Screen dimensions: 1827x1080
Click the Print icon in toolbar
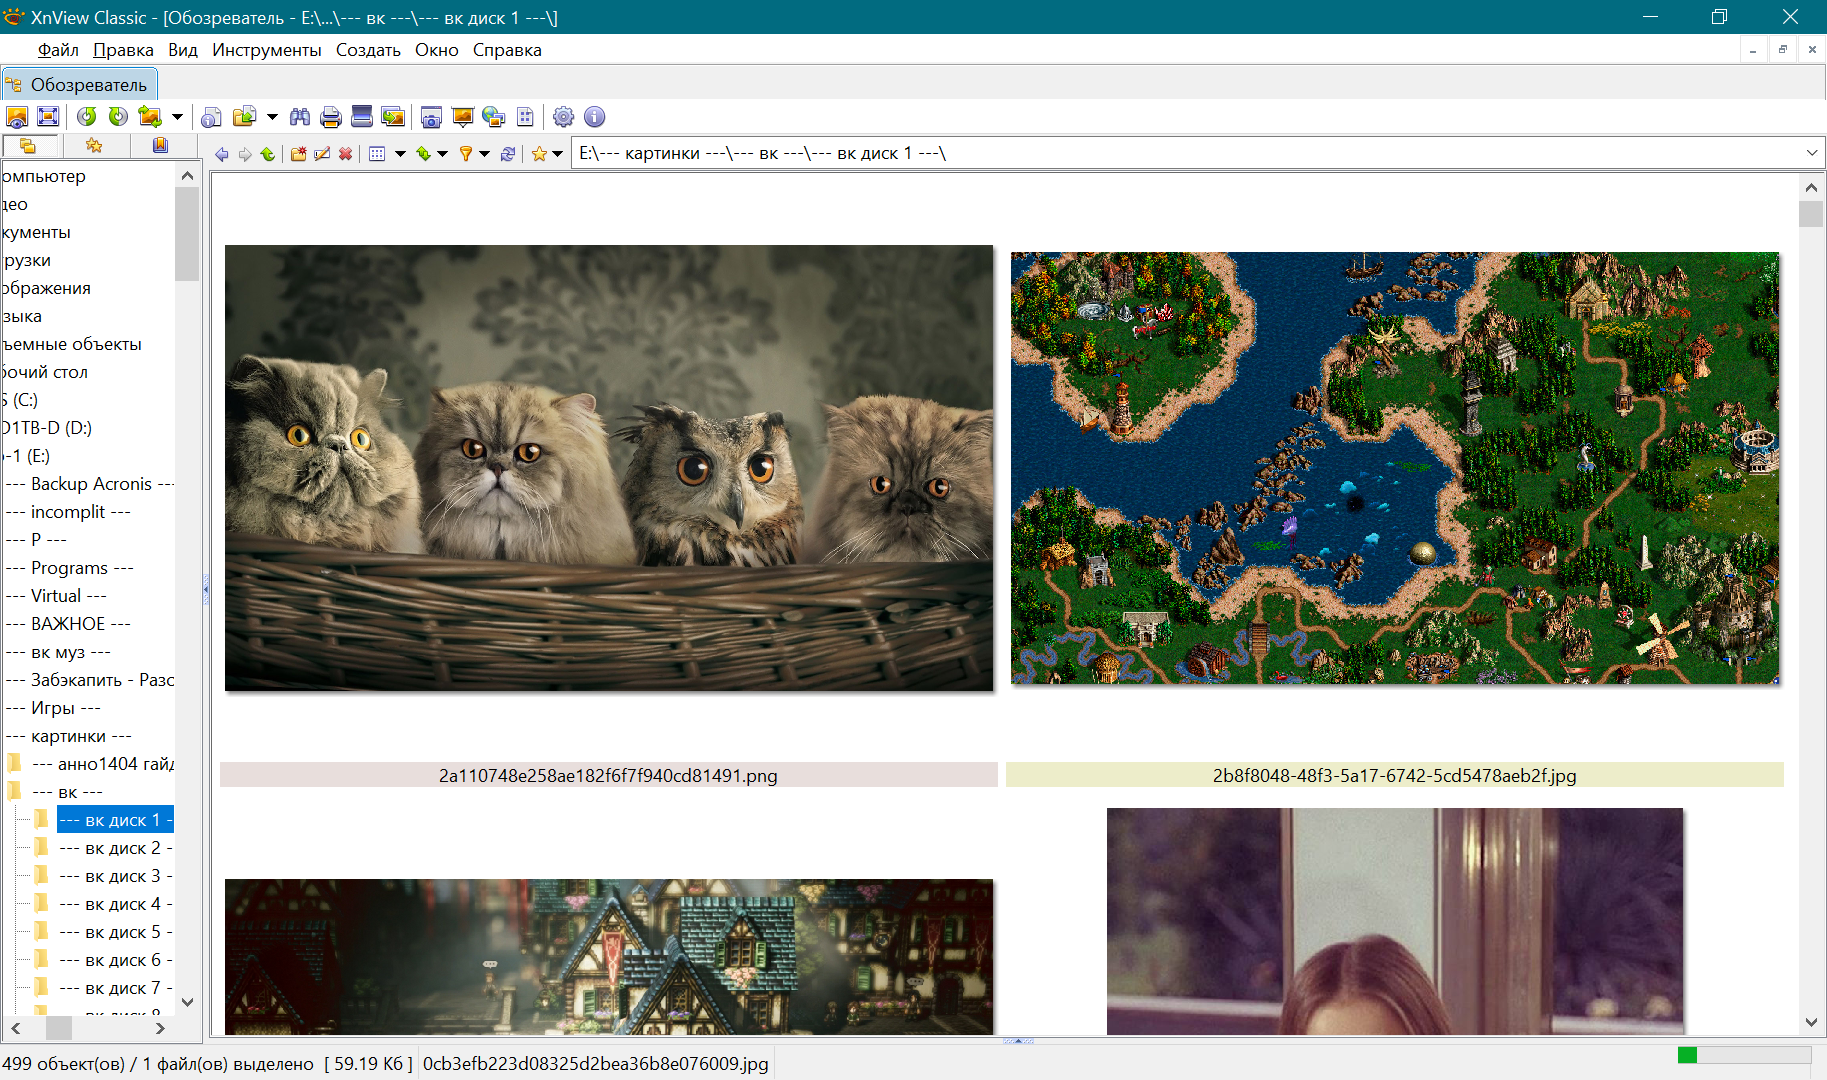click(331, 117)
